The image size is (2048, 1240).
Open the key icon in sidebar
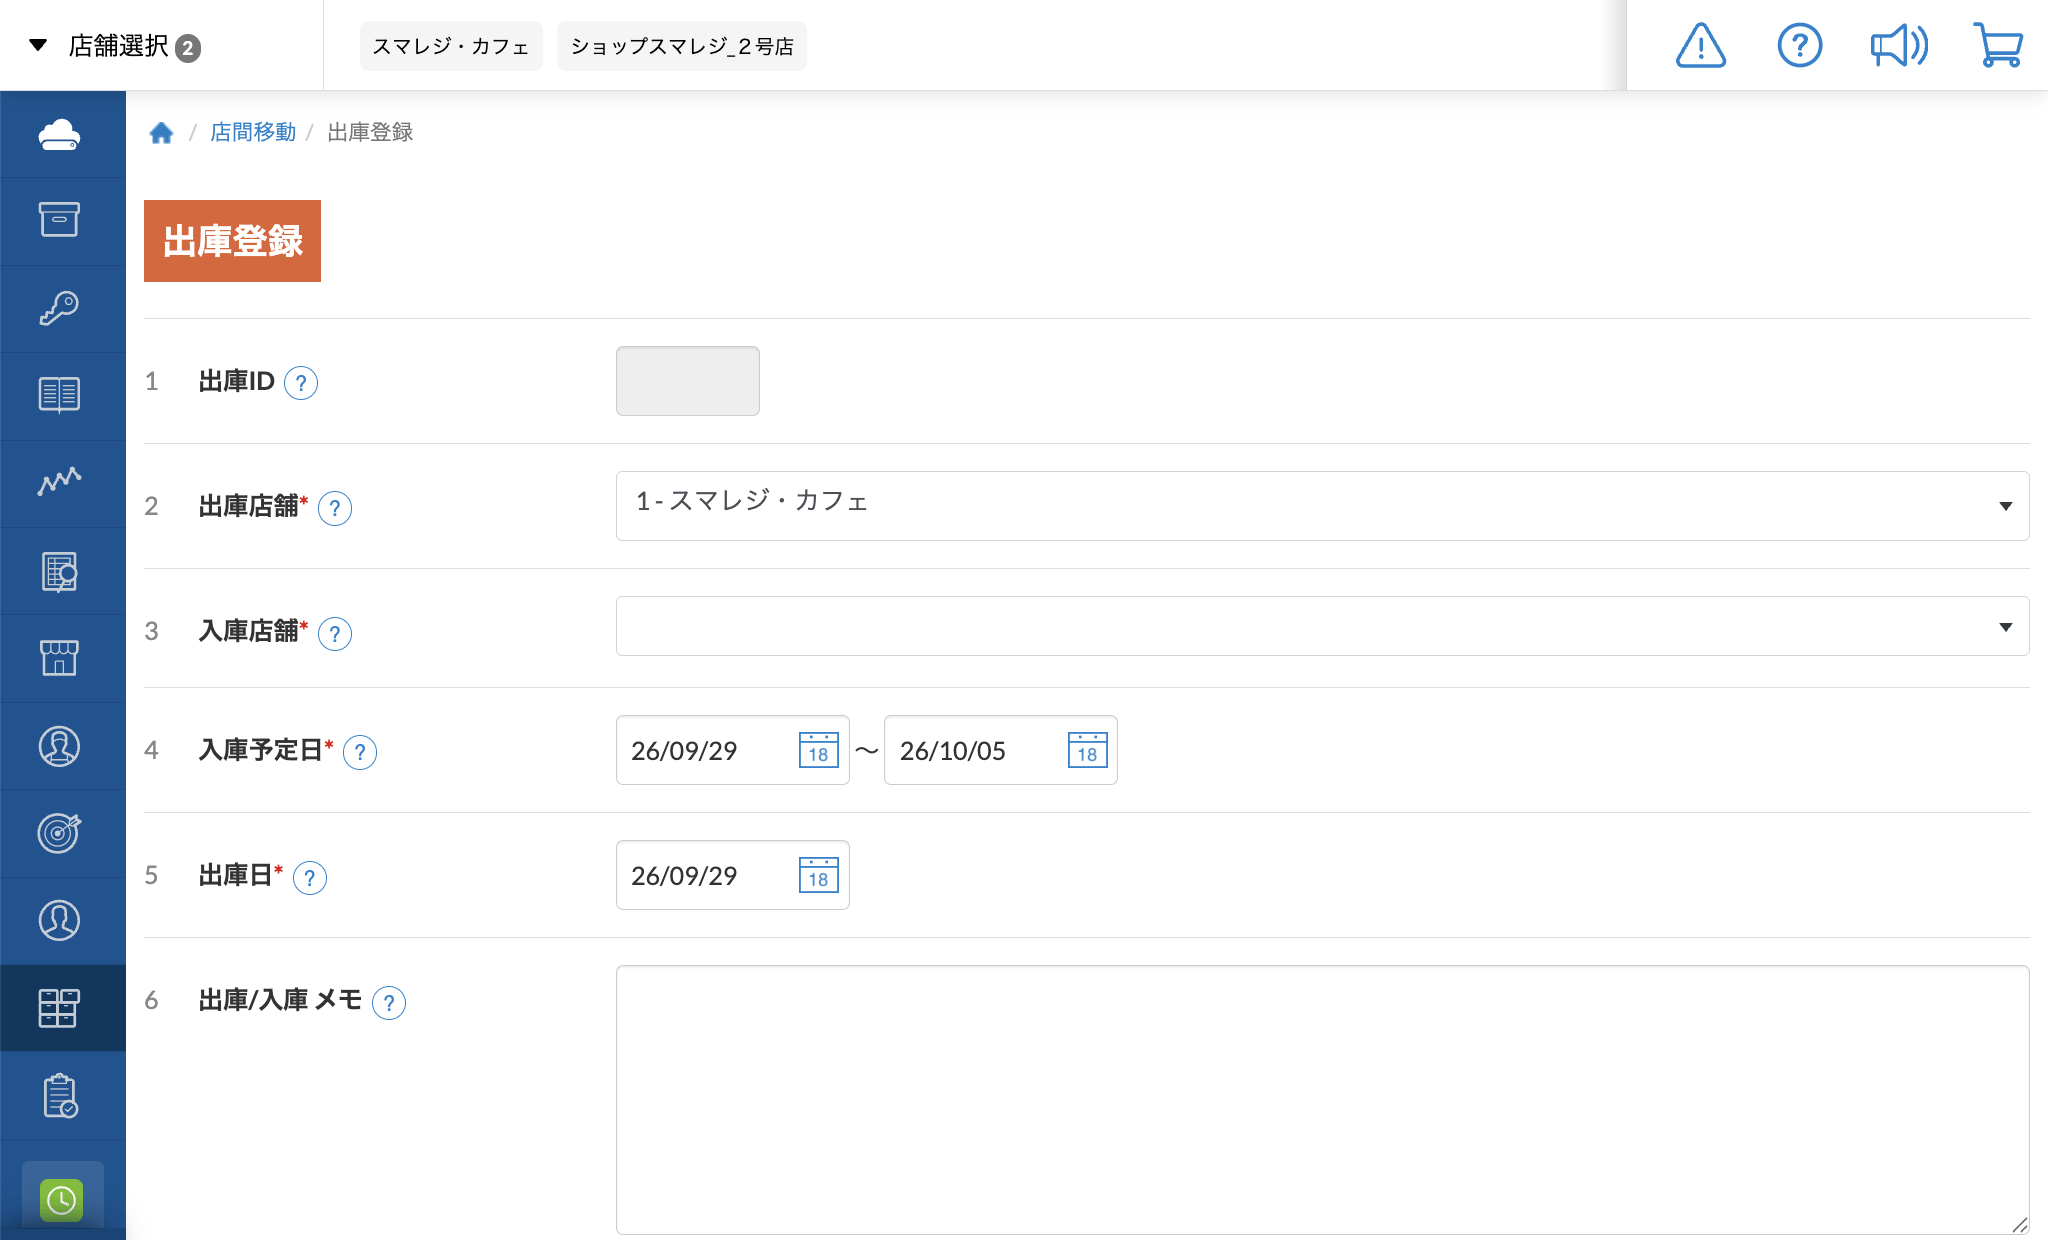(x=60, y=308)
